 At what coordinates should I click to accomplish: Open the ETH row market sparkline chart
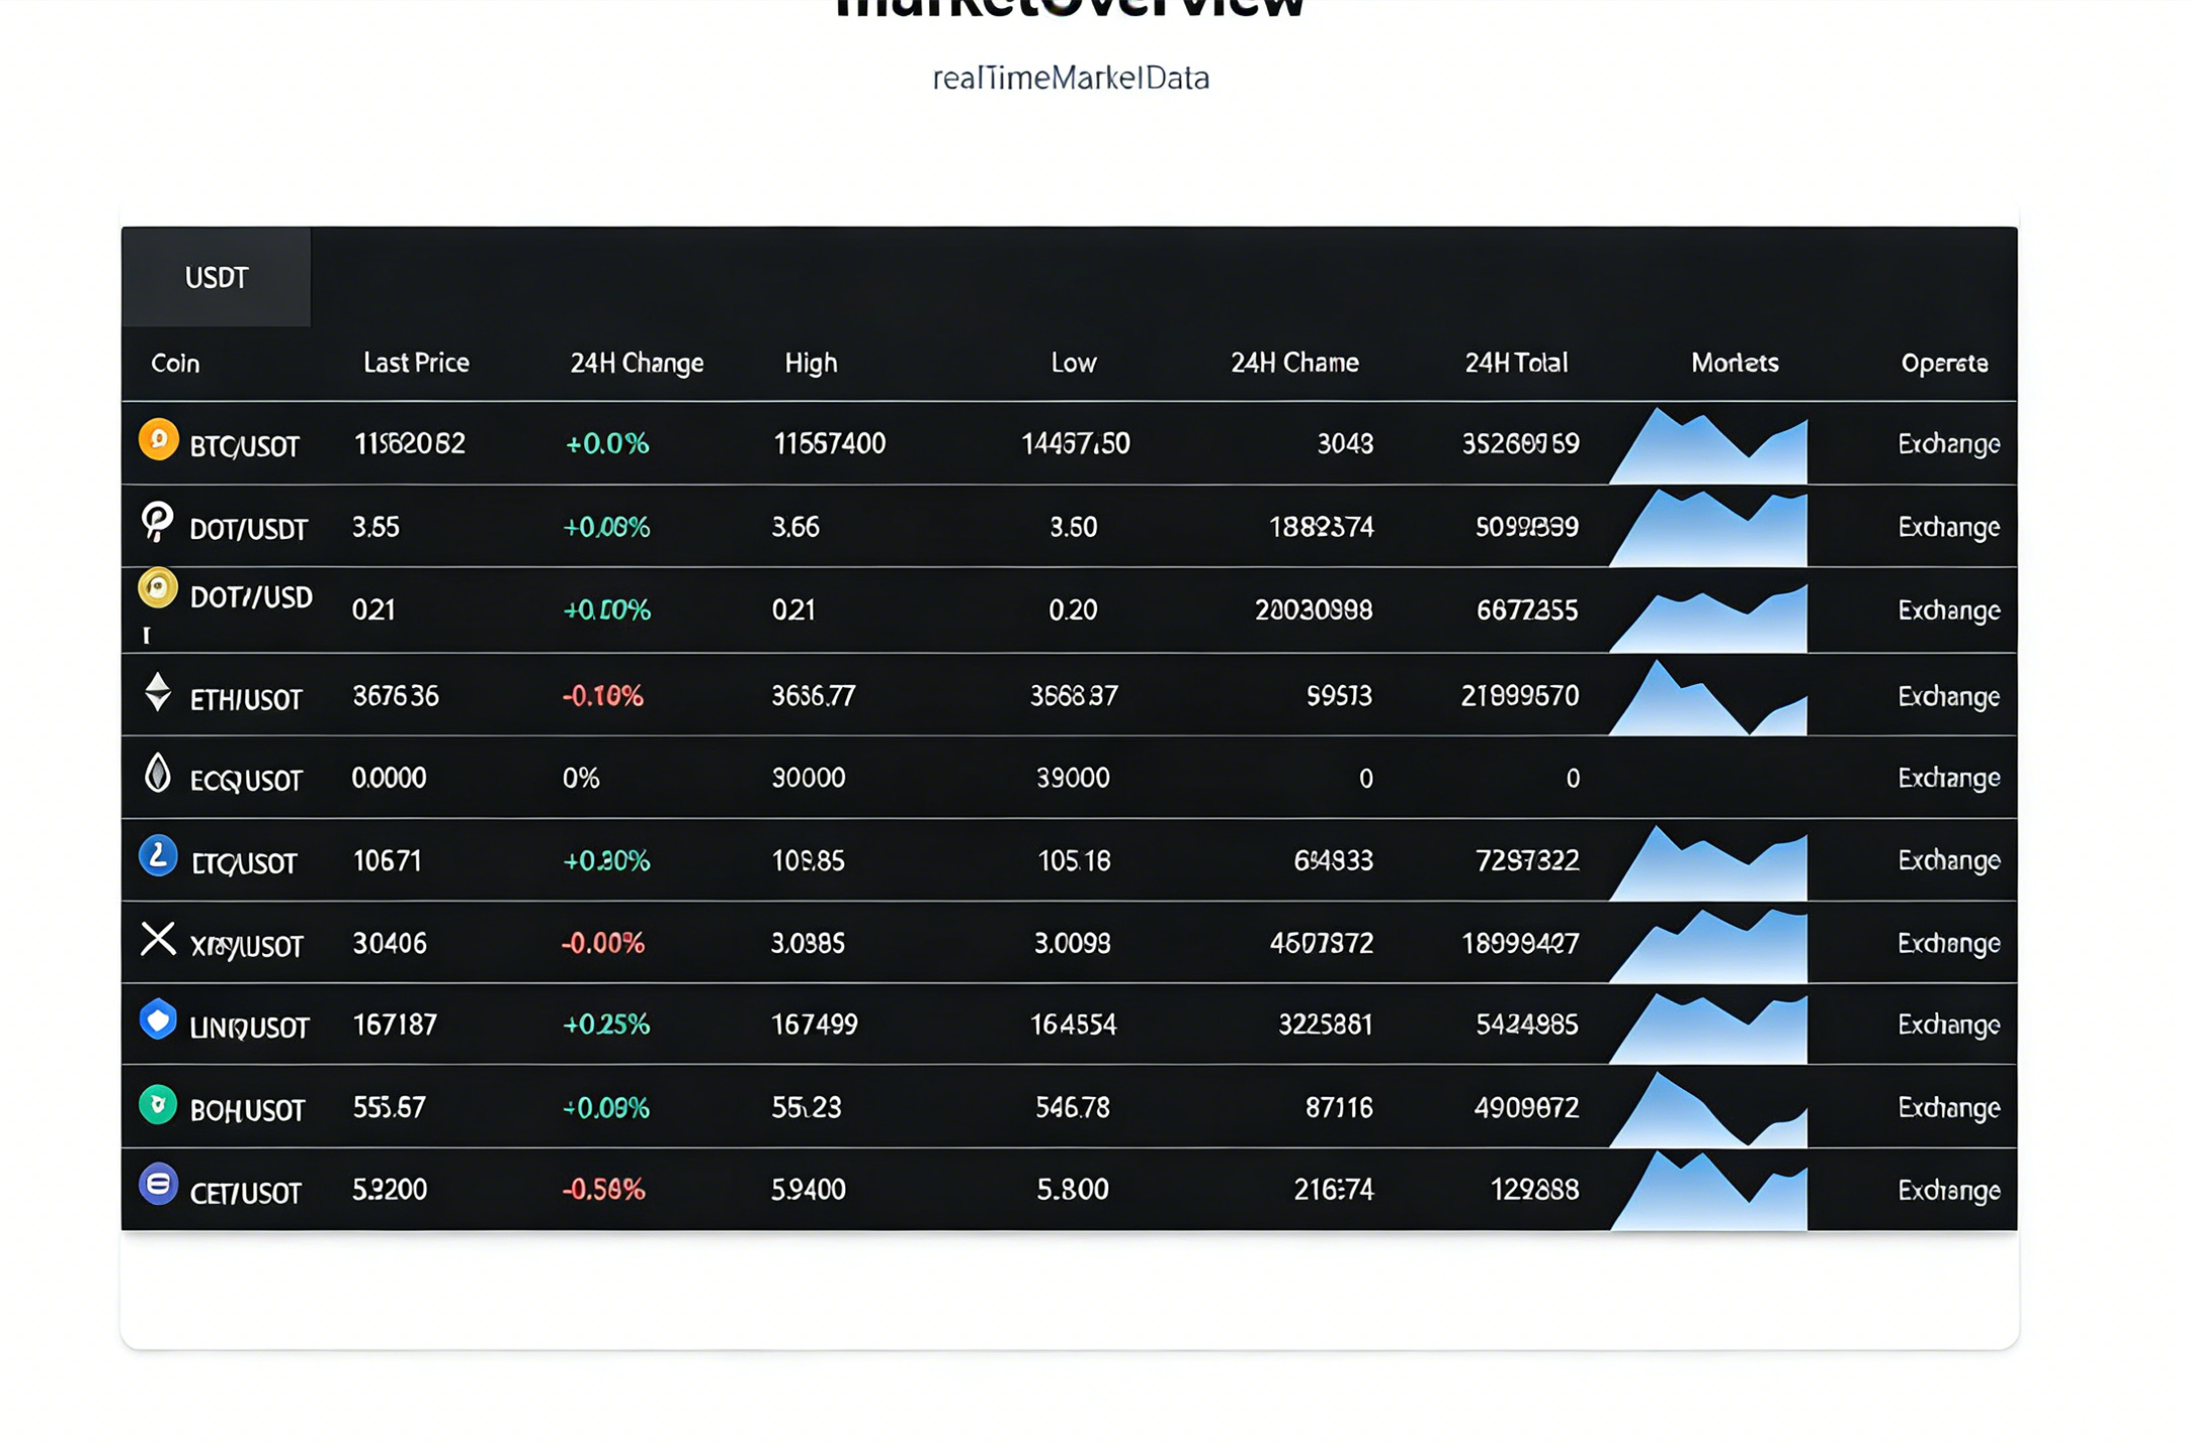pos(1708,700)
